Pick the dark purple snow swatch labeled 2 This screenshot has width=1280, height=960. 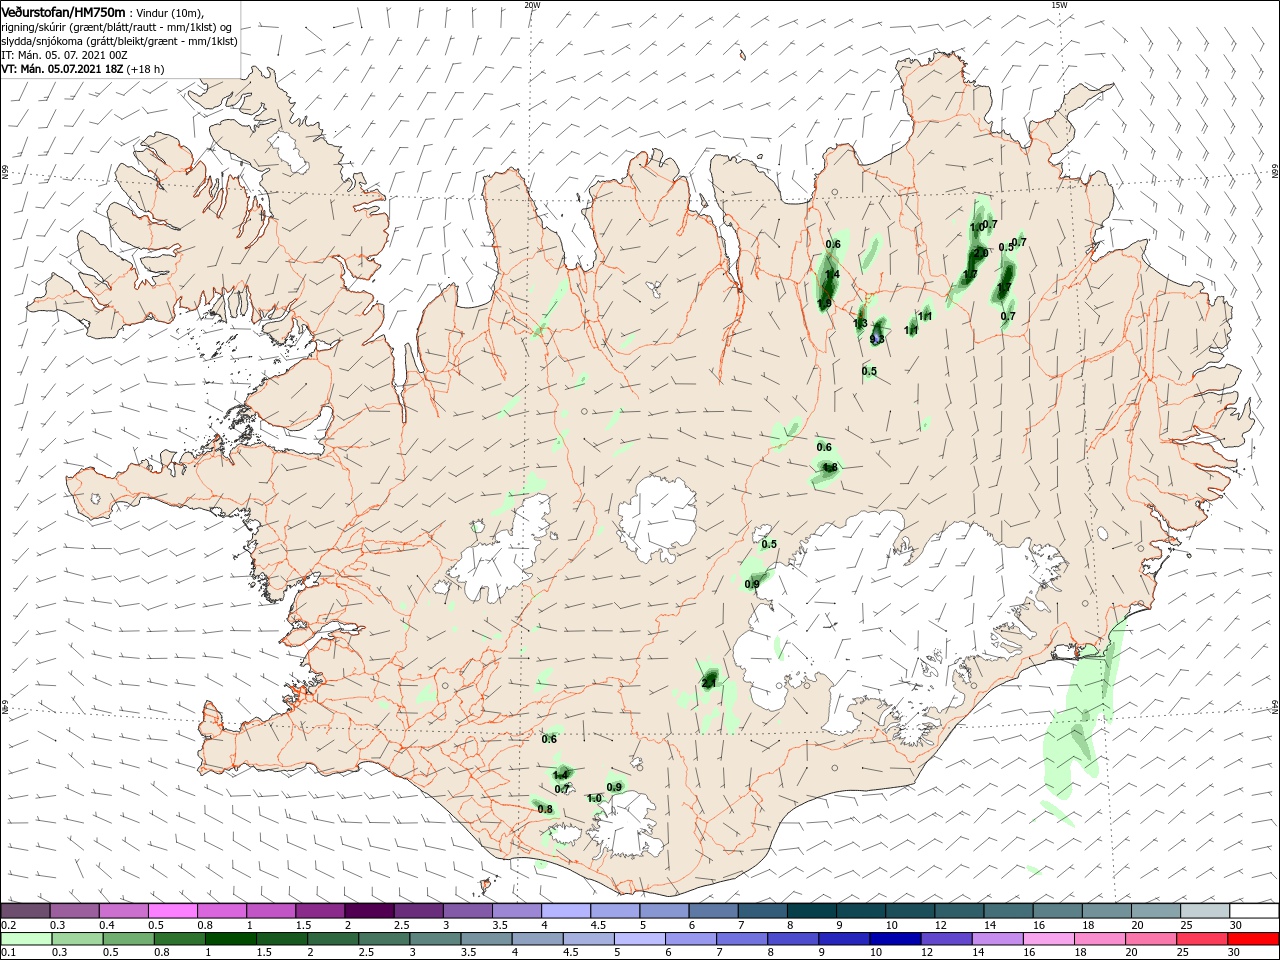pyautogui.click(x=368, y=911)
